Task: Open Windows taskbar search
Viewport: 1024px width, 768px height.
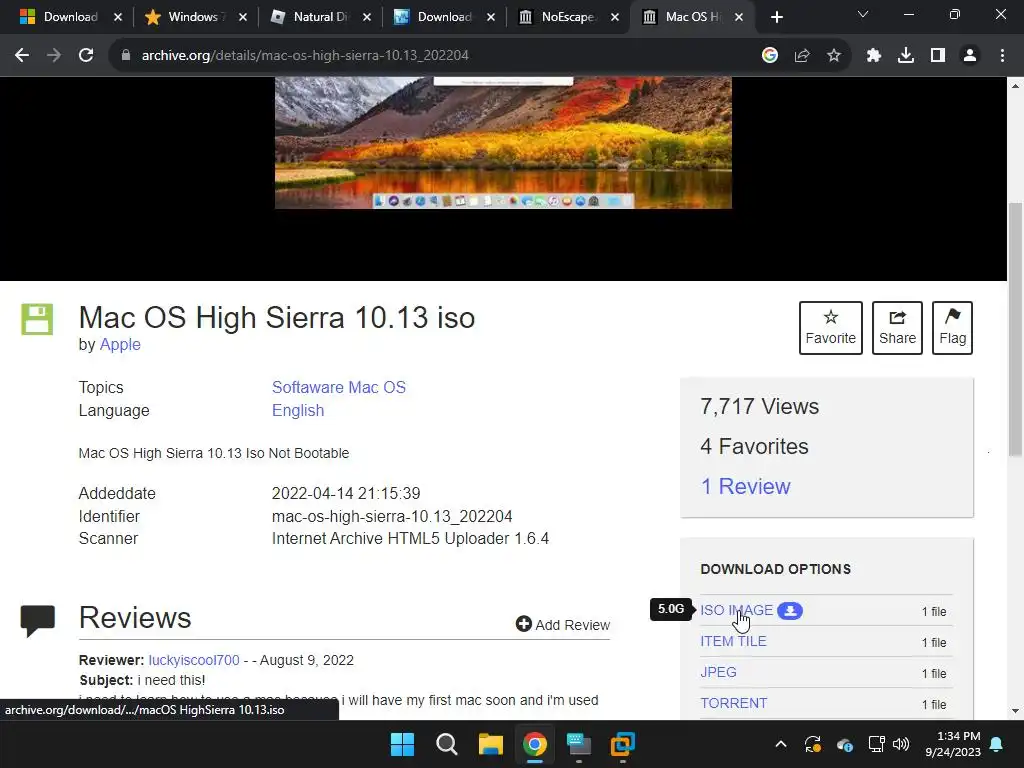Action: point(447,744)
